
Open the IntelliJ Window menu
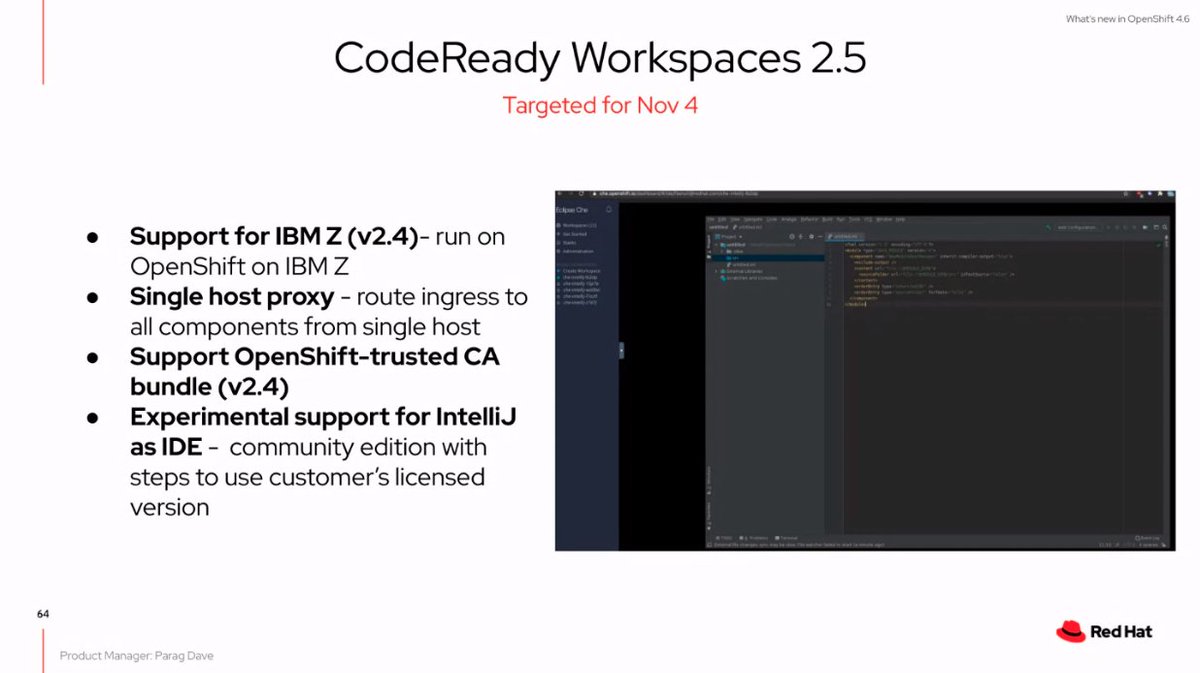coord(884,219)
